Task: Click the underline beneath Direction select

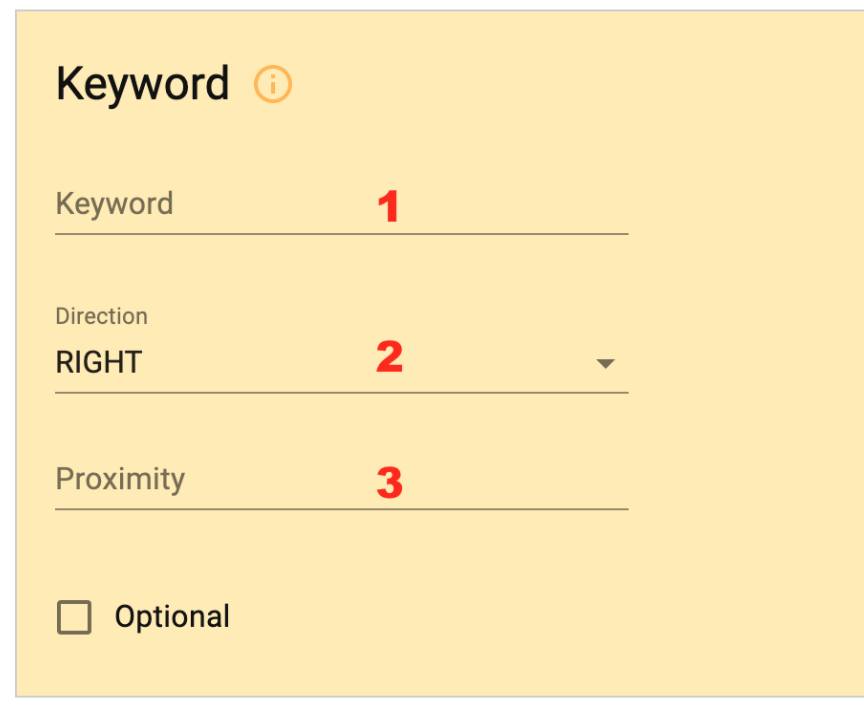Action: click(342, 393)
